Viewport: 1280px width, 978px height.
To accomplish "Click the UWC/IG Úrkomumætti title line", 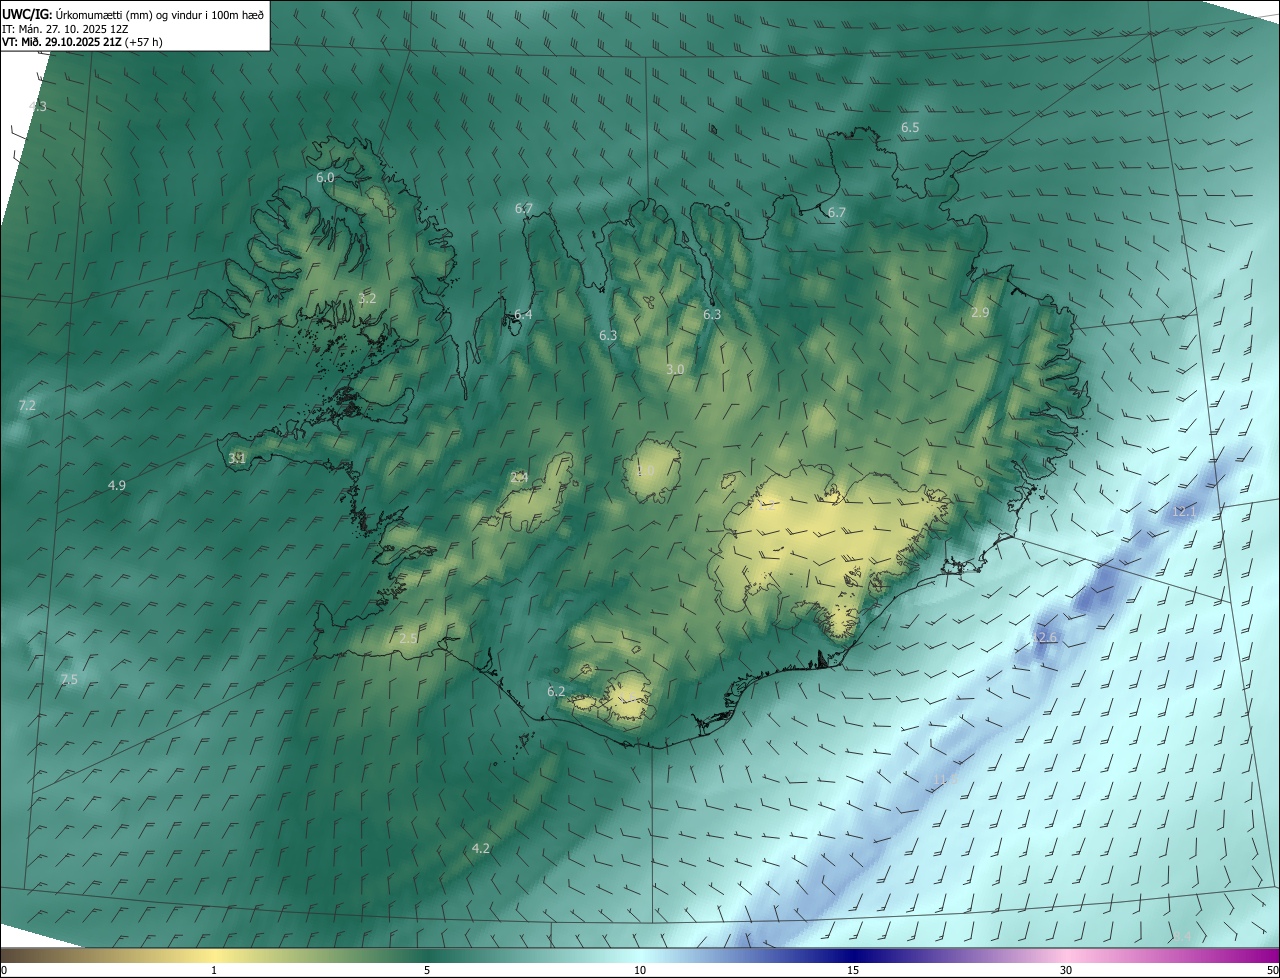I will 133,14.
